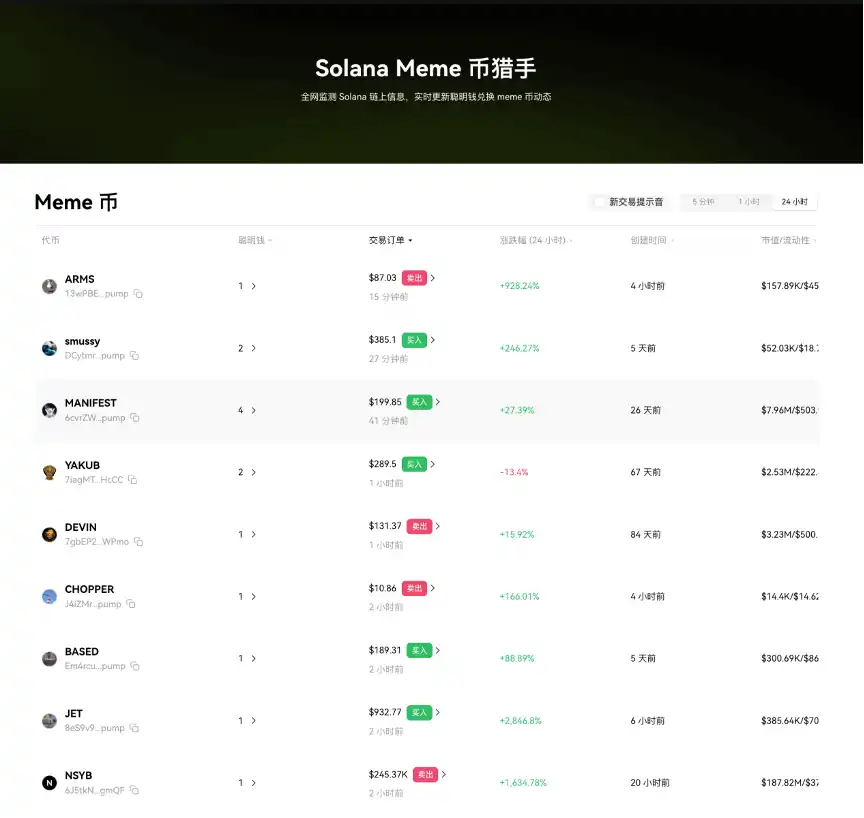Expand the ARMS order arrow
Image resolution: width=864 pixels, height=818 pixels.
coord(433,278)
